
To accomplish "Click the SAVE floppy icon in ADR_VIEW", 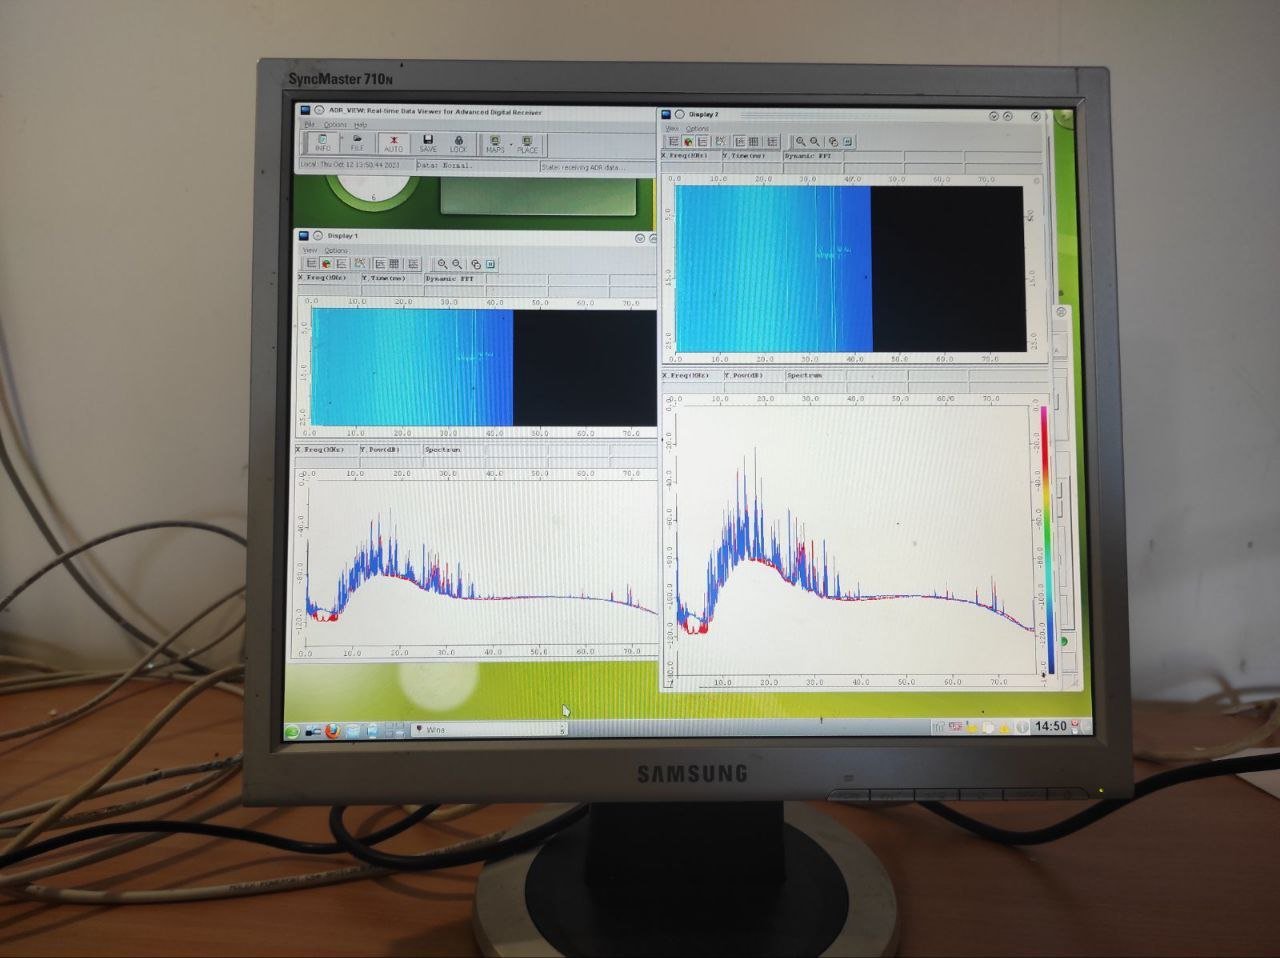I will (x=428, y=143).
